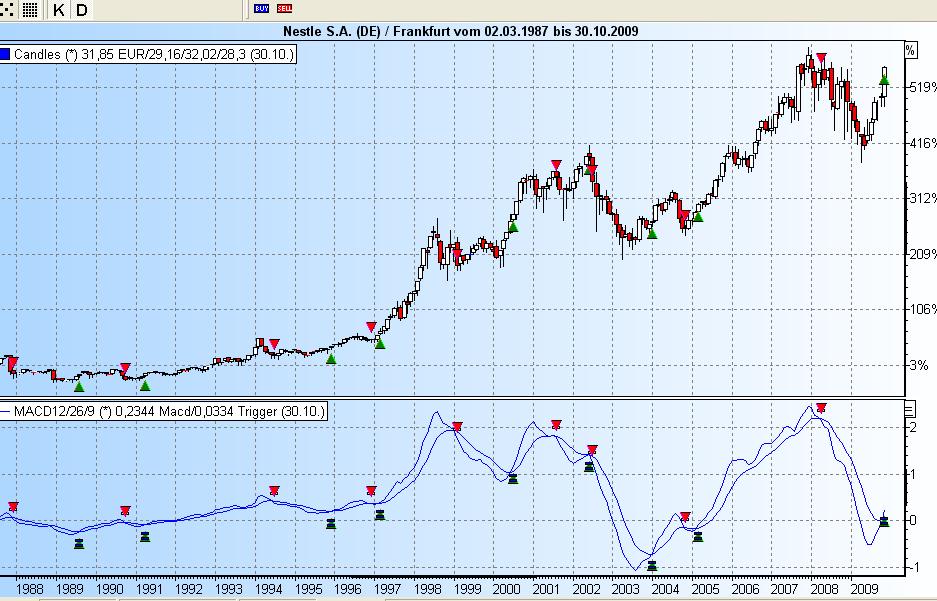Click the 209% label on price axis
Image resolution: width=937 pixels, height=601 pixels.
[923, 254]
